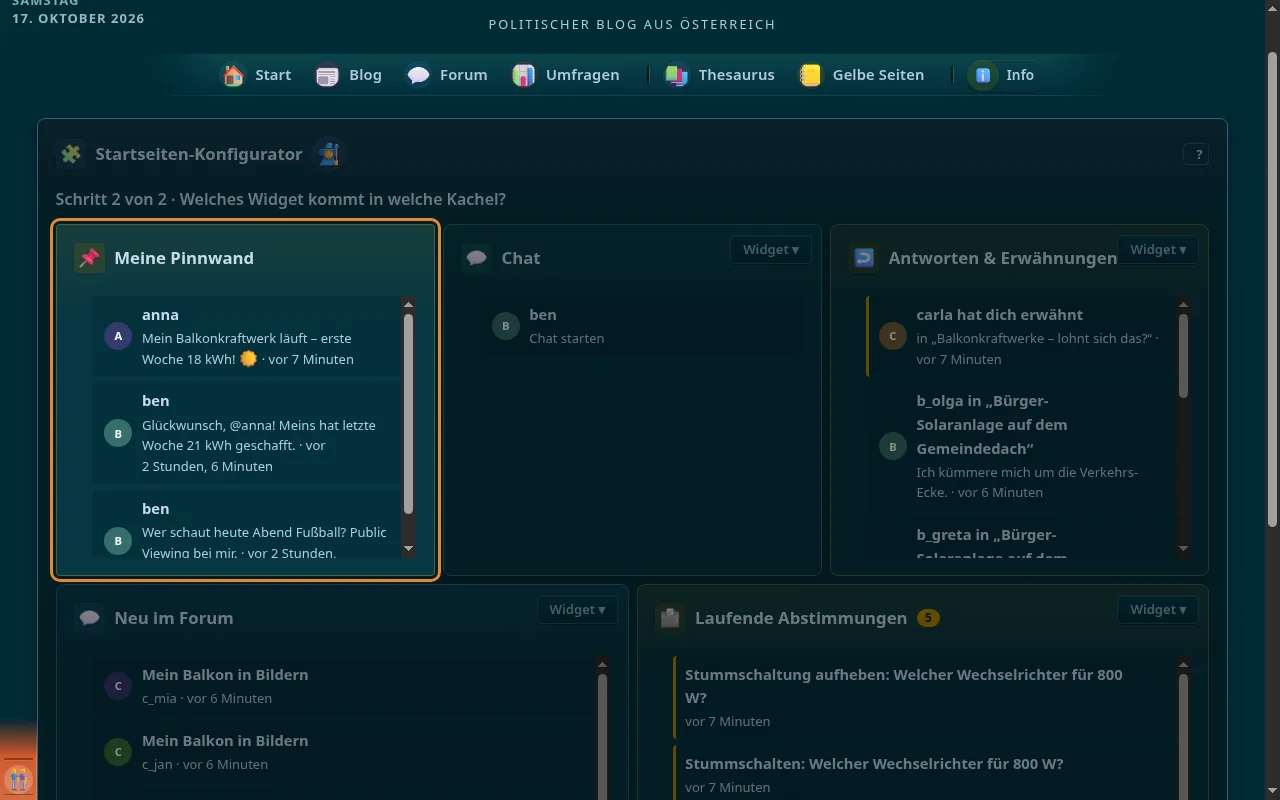Click the Thesaurus books icon
The width and height of the screenshot is (1280, 800).
pyautogui.click(x=677, y=75)
